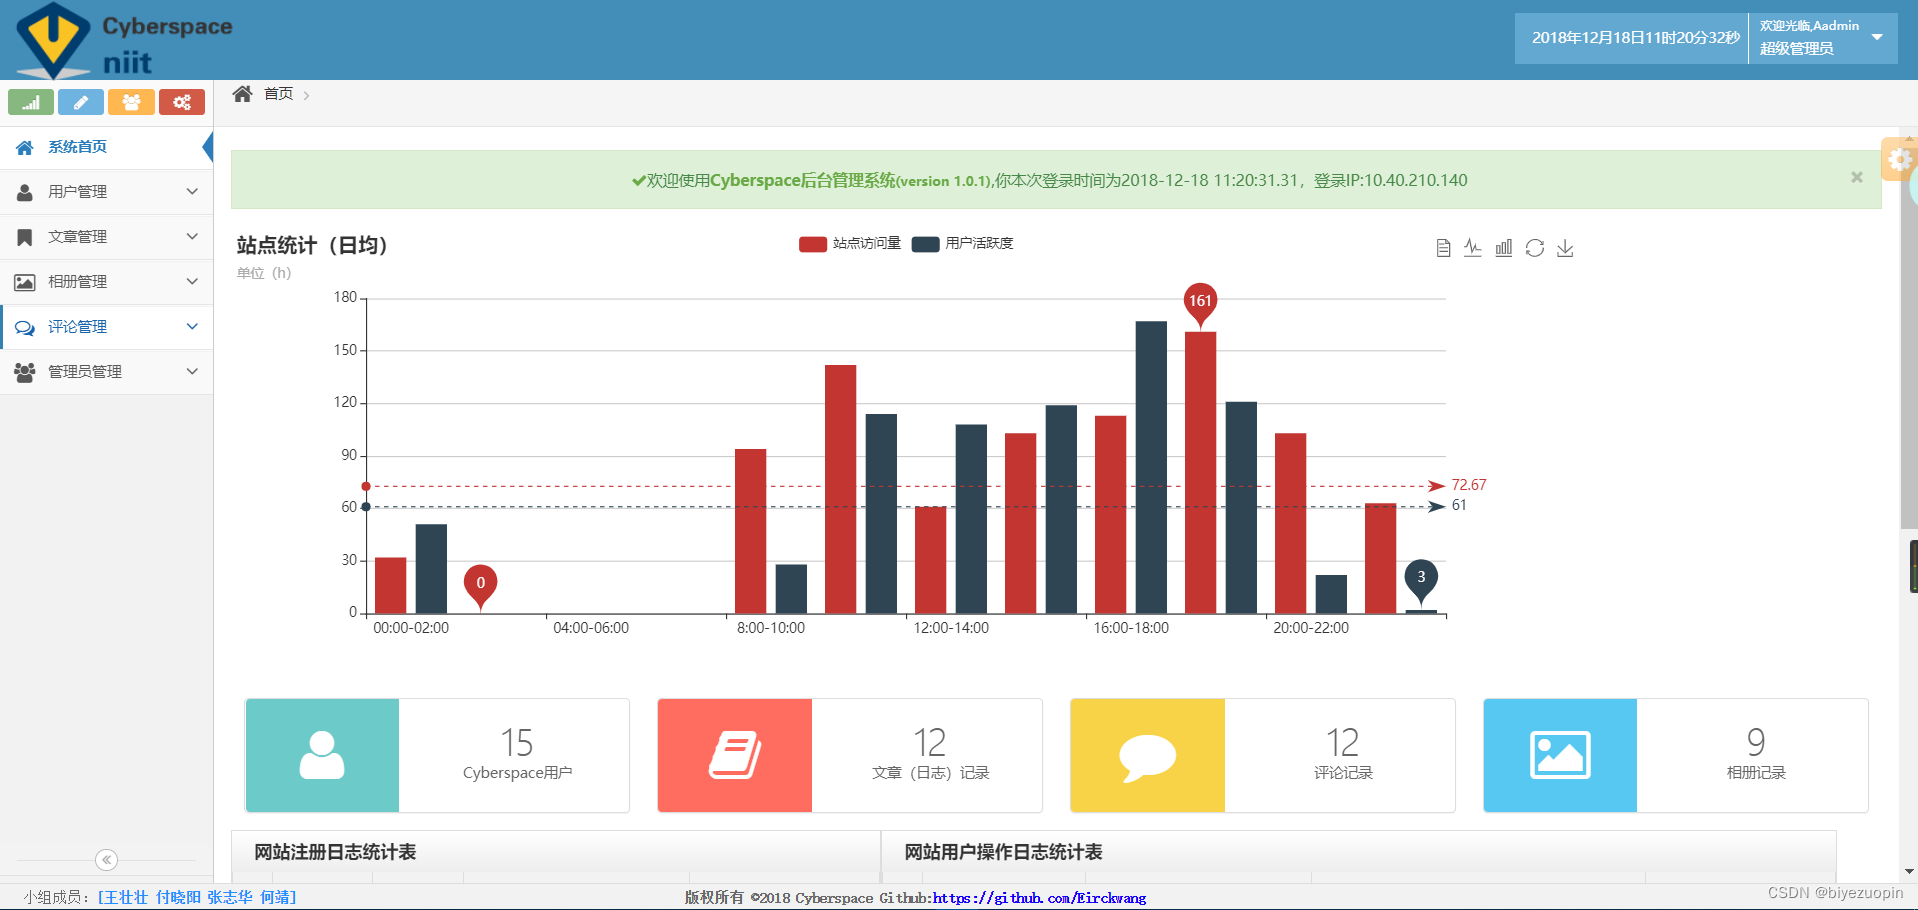1918x910 pixels.
Task: Click the 9 相册记录 count
Action: point(1756,743)
